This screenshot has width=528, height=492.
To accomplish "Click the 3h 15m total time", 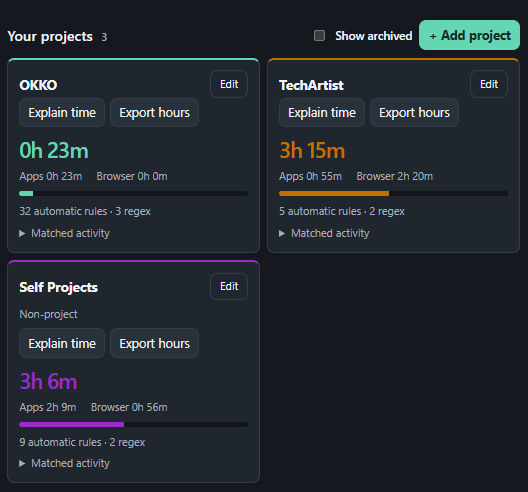I will 312,150.
